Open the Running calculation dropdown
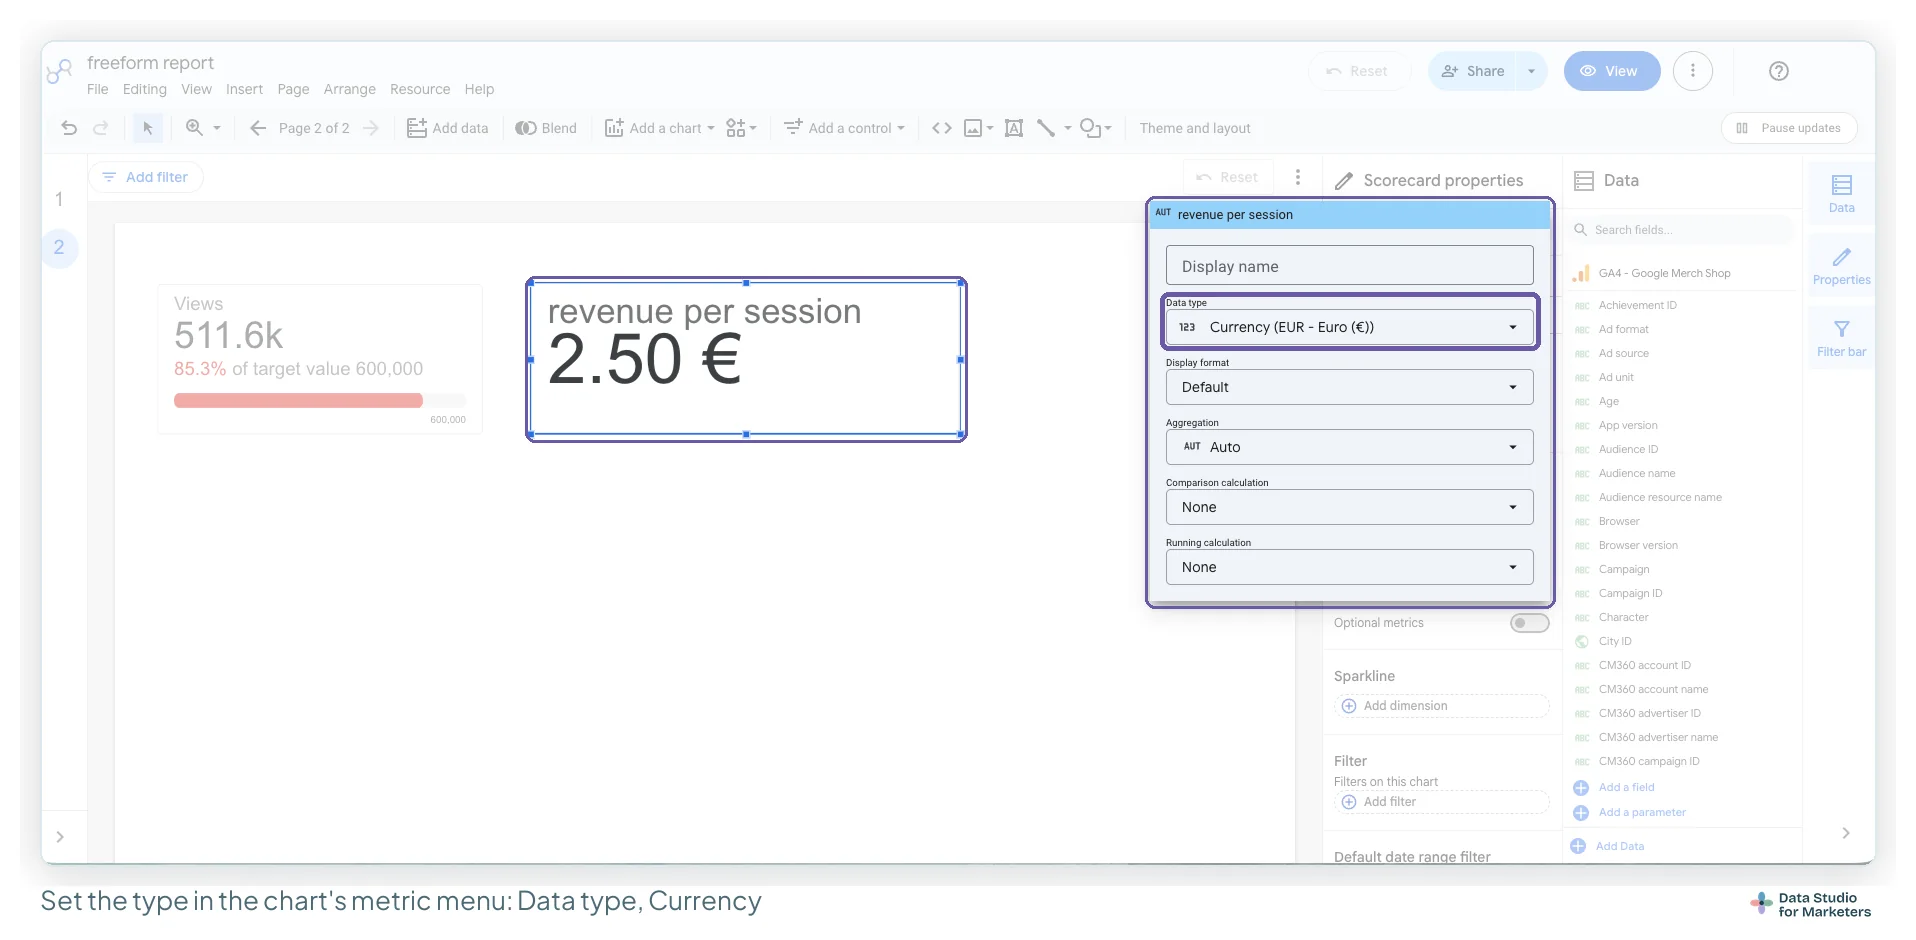Image resolution: width=1916 pixels, height=940 pixels. (1349, 567)
